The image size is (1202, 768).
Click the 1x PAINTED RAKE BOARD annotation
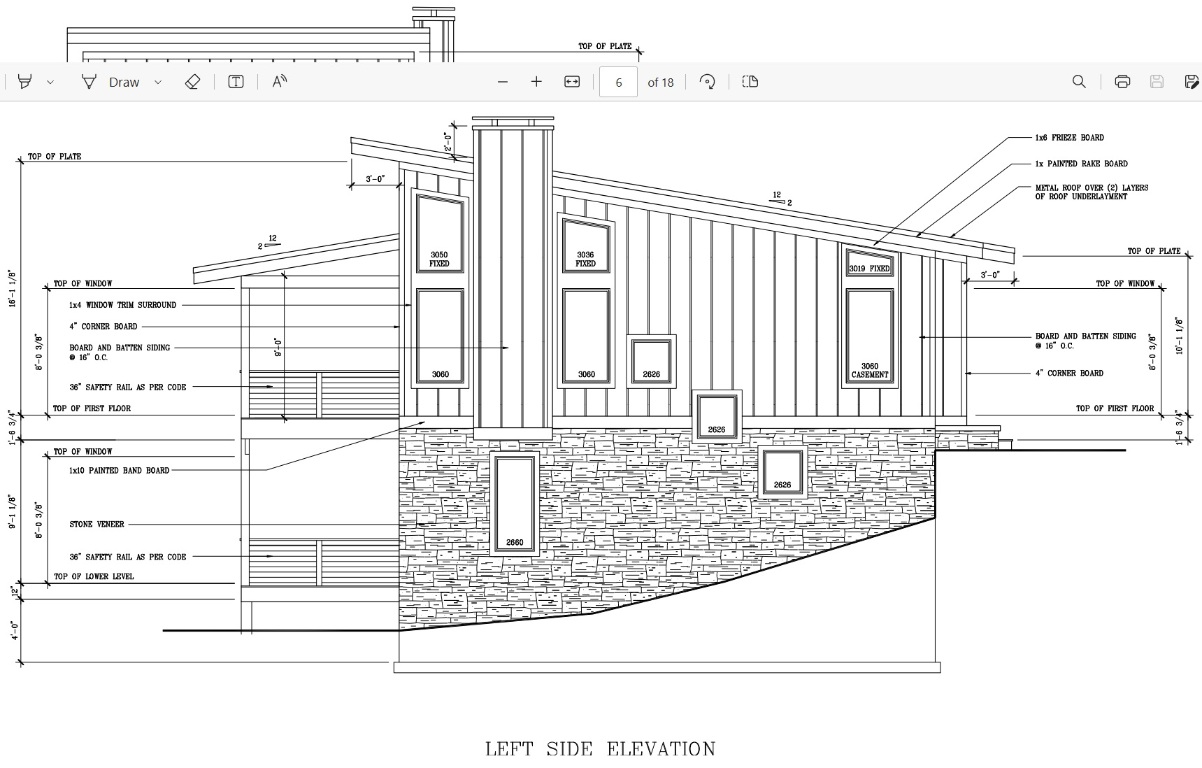1081,164
